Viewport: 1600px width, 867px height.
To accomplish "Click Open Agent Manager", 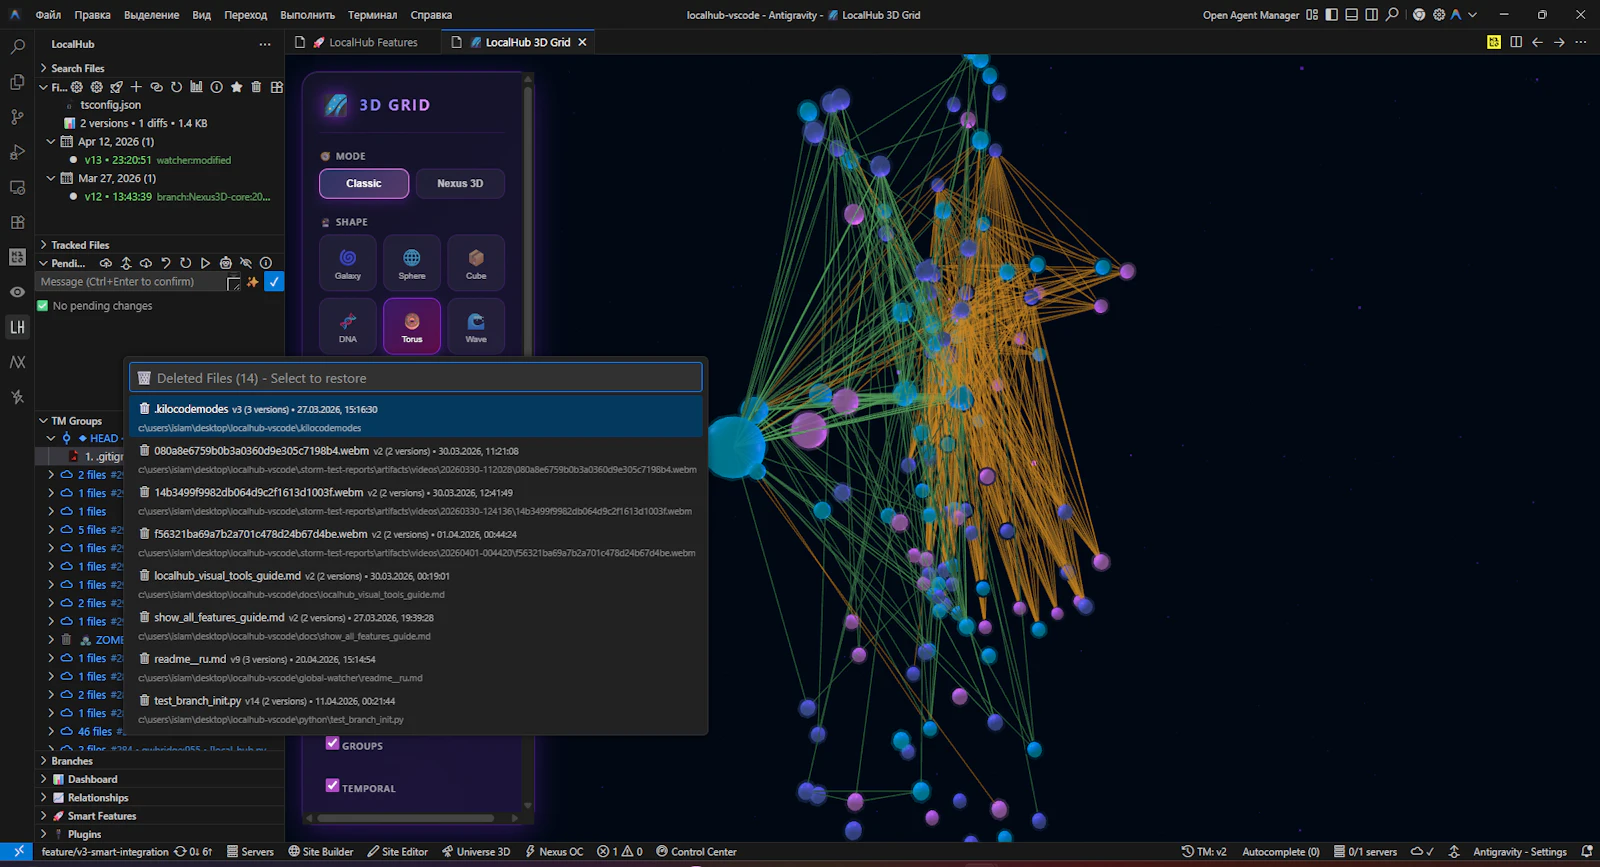I will click(1251, 15).
